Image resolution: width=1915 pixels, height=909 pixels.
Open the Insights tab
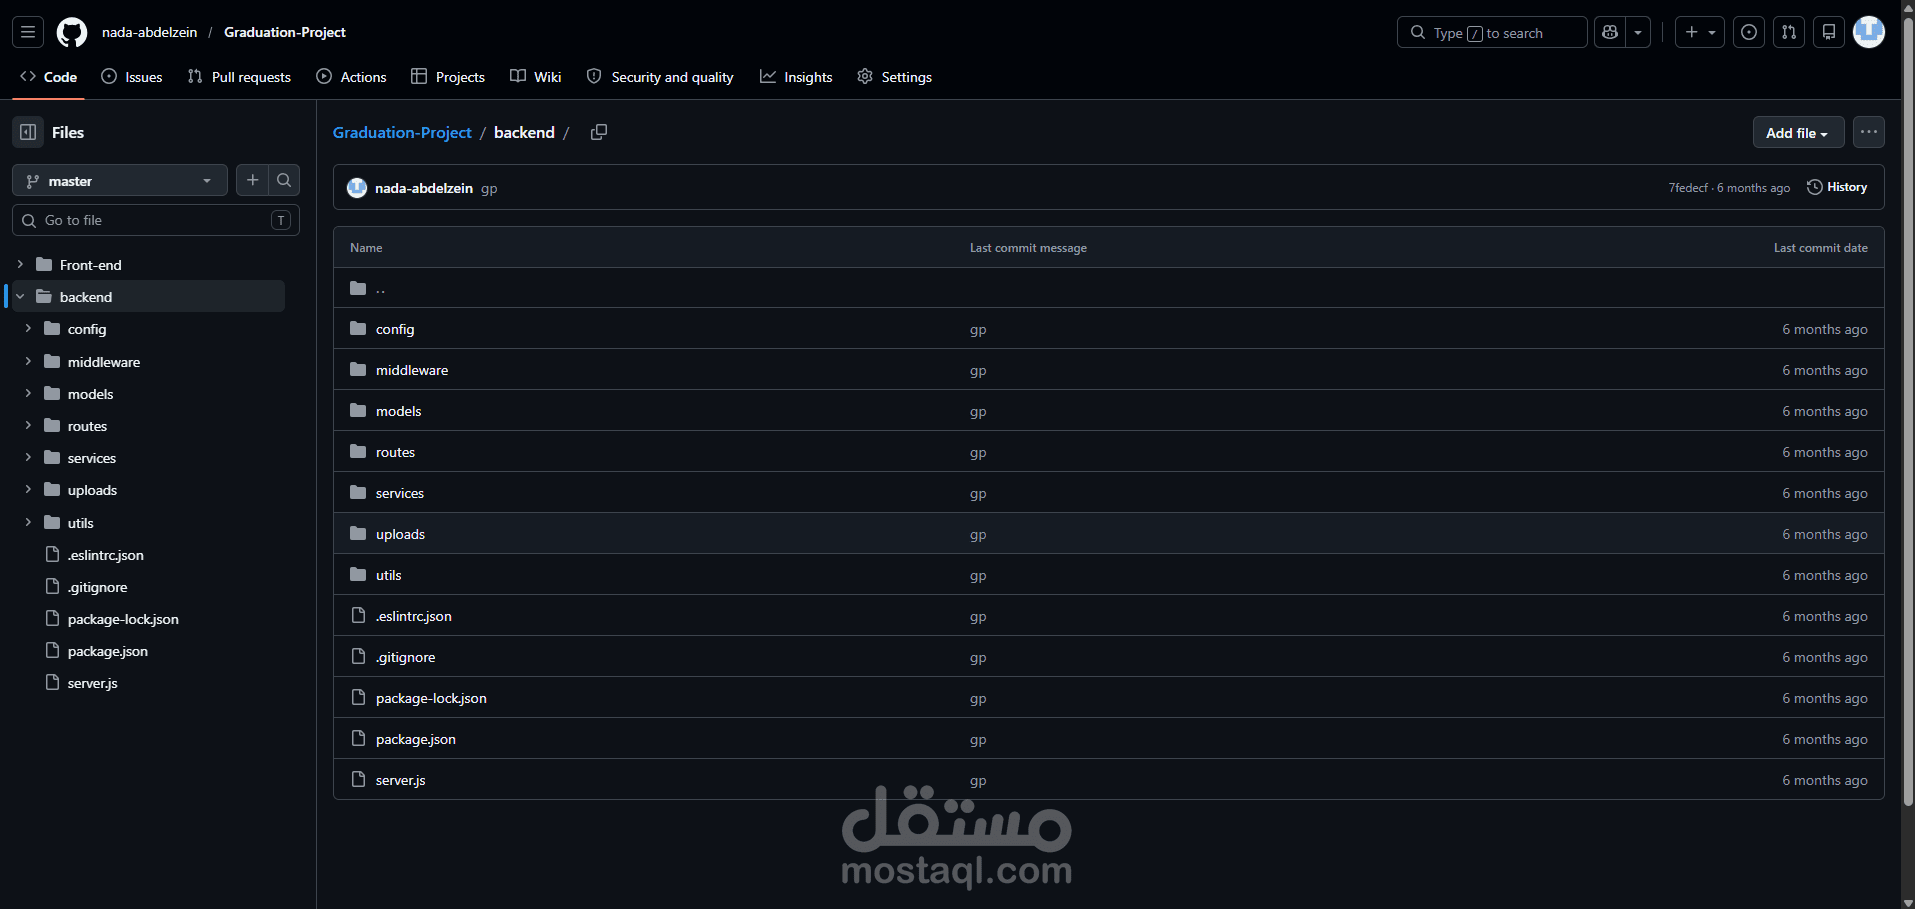click(x=796, y=77)
